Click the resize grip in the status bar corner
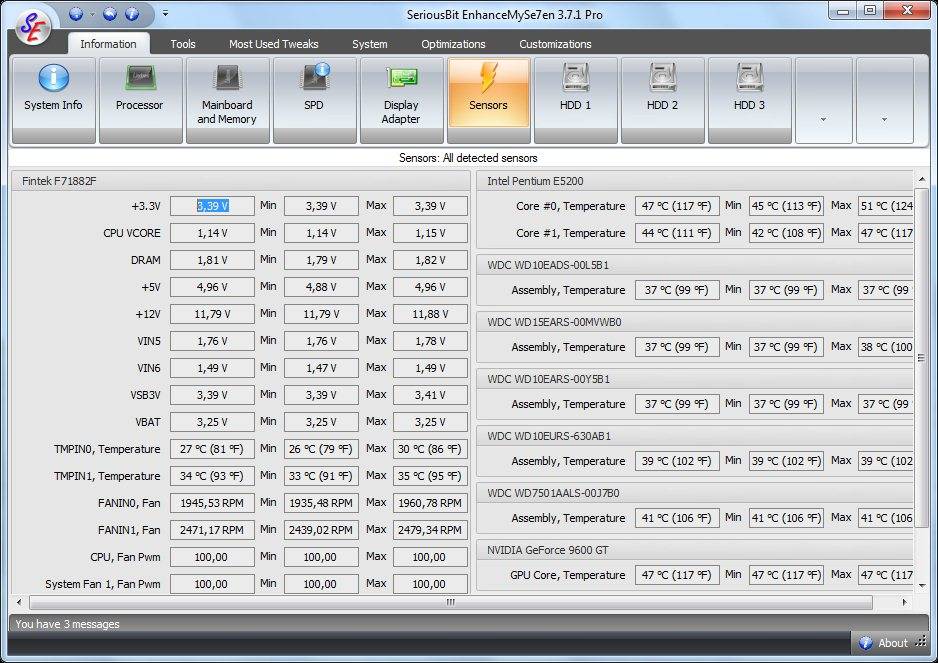The width and height of the screenshot is (938, 663). (x=922, y=642)
